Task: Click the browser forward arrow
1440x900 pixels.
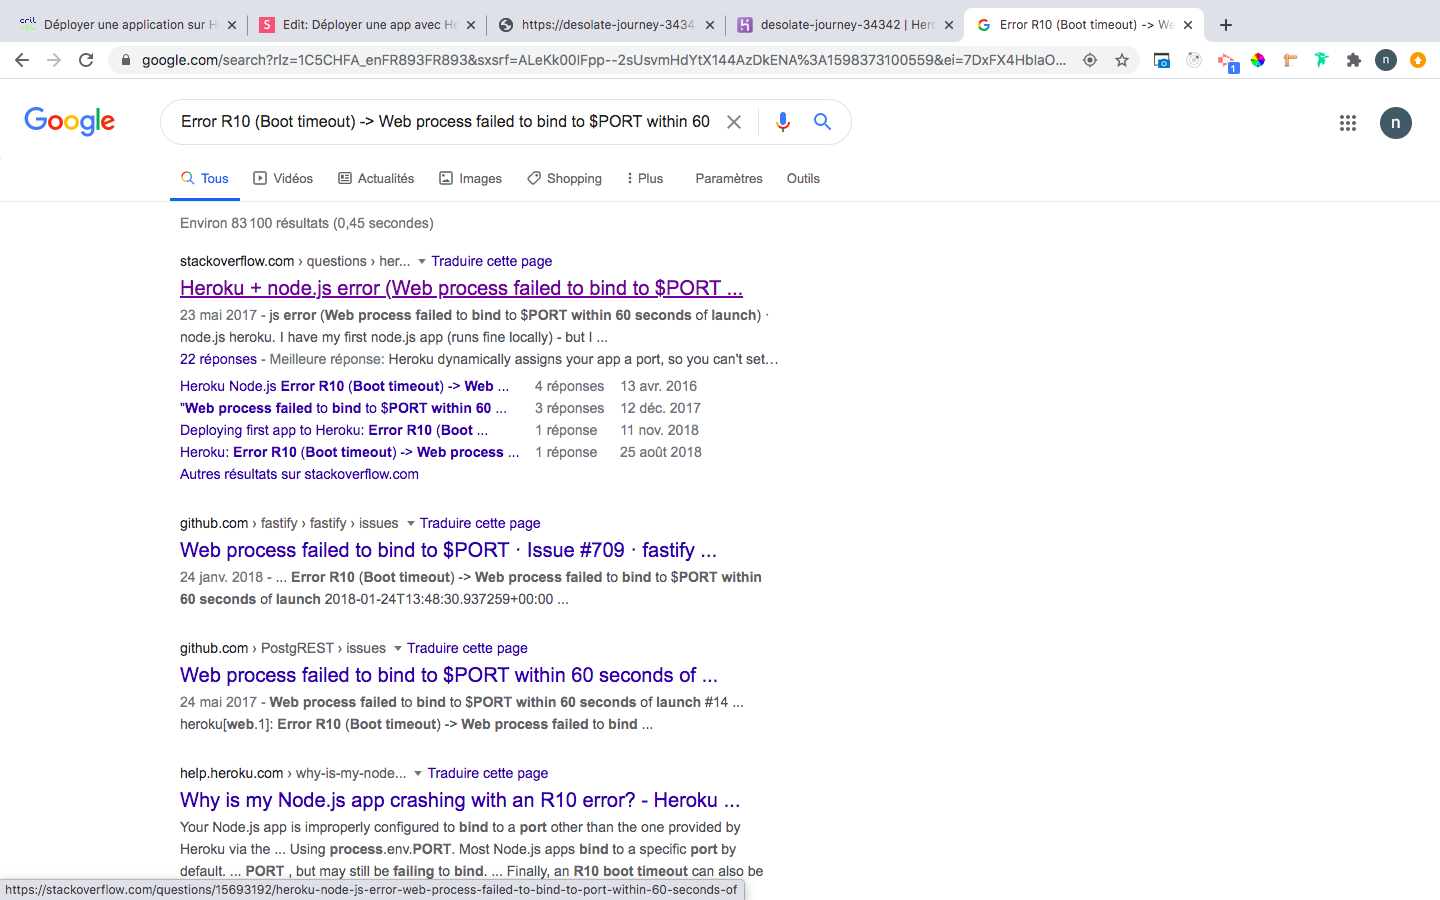Action: tap(54, 60)
